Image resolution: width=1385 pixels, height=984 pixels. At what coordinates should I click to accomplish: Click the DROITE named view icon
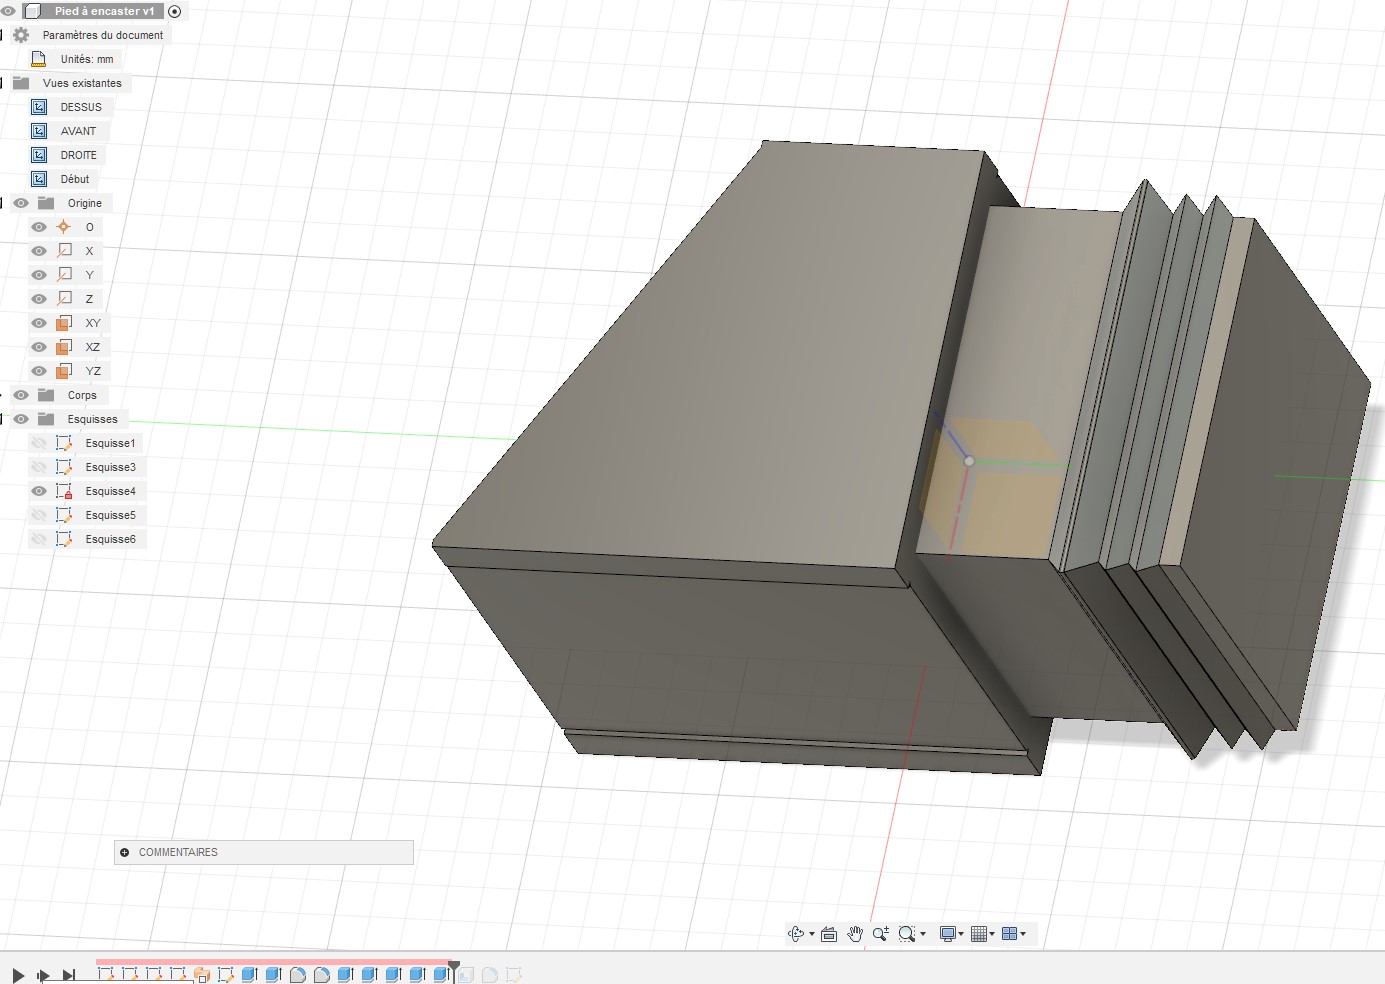pos(39,155)
